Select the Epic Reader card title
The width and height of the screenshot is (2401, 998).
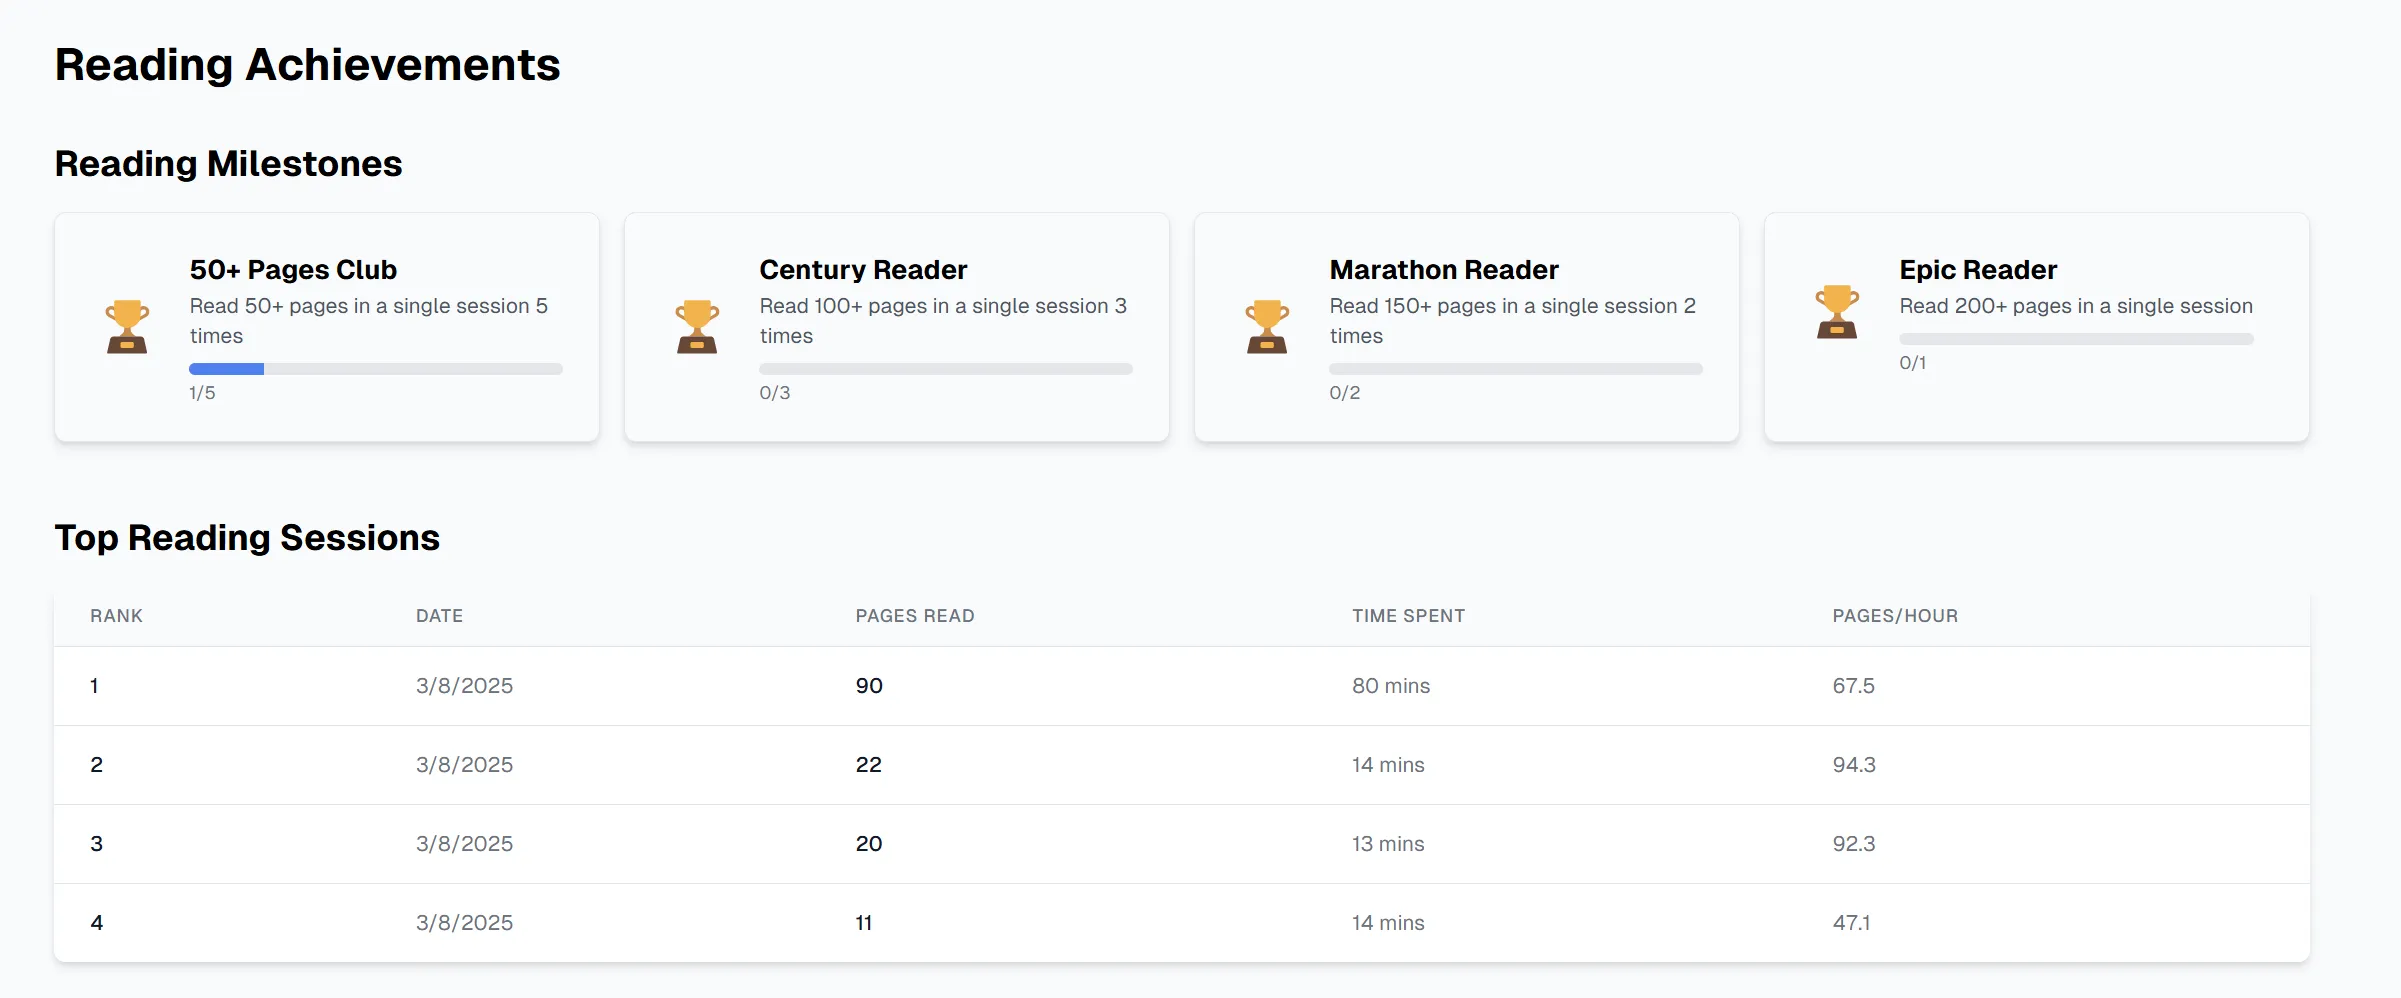[1977, 270]
